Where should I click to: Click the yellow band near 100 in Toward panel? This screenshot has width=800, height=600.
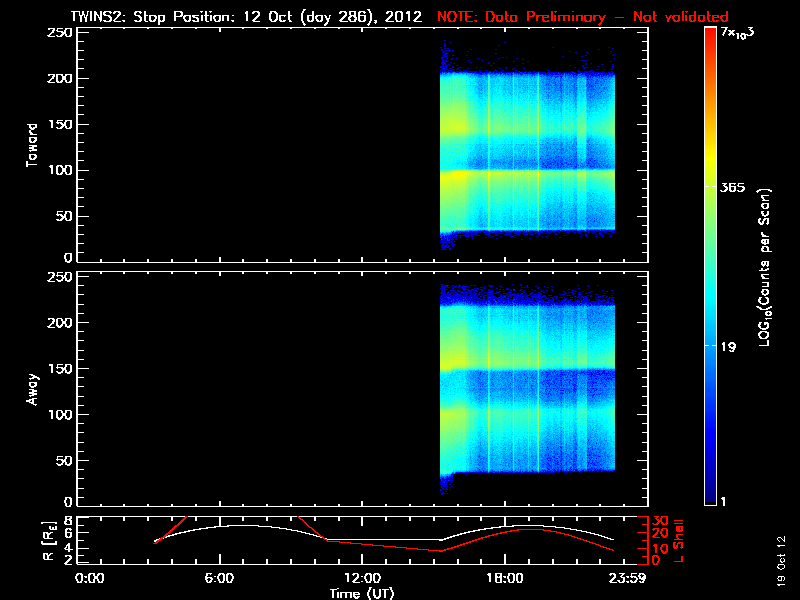[527, 174]
